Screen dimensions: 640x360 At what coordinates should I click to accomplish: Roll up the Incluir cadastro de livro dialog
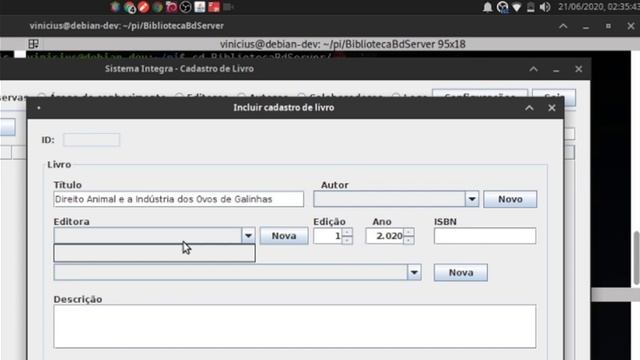click(529, 108)
